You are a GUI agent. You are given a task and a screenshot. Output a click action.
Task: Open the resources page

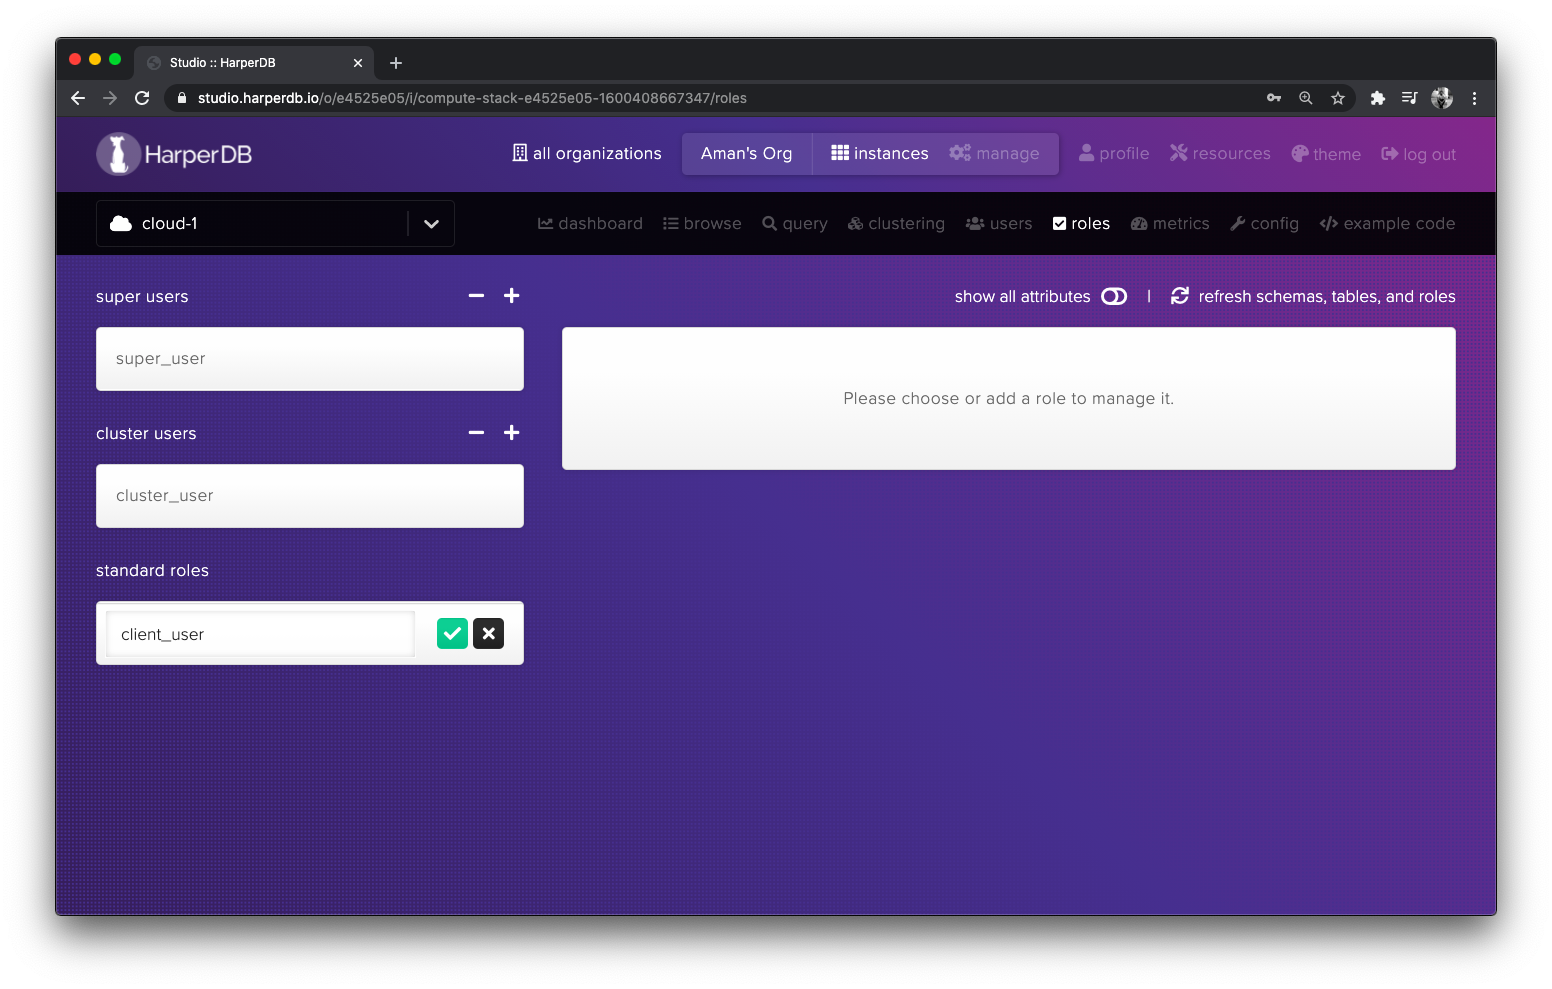pyautogui.click(x=1220, y=154)
